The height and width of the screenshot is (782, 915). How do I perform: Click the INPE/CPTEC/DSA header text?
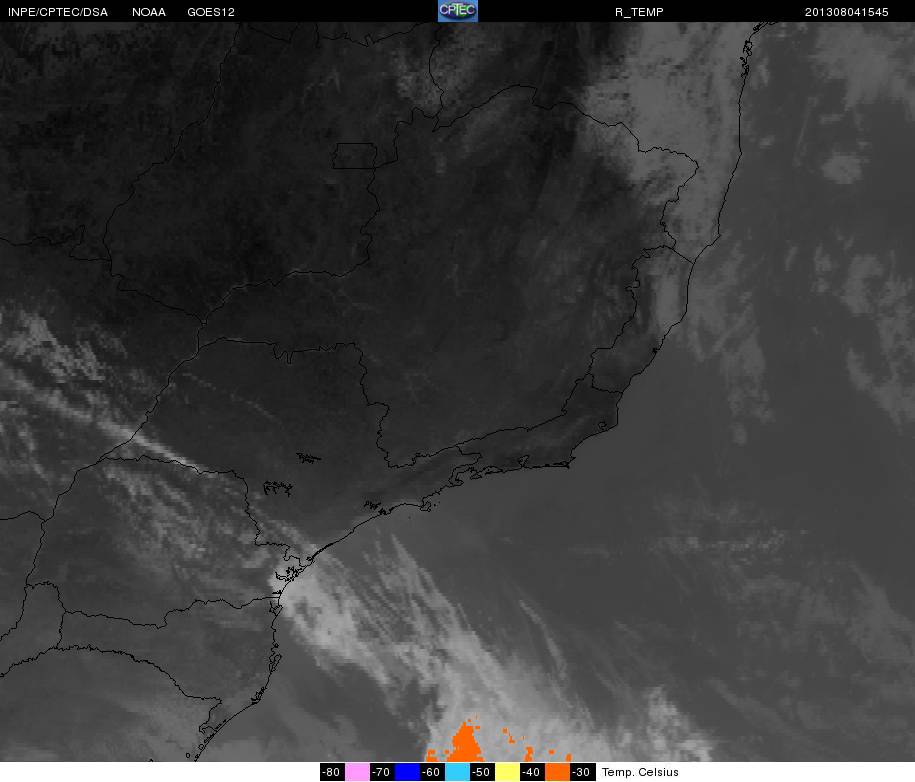click(x=58, y=12)
